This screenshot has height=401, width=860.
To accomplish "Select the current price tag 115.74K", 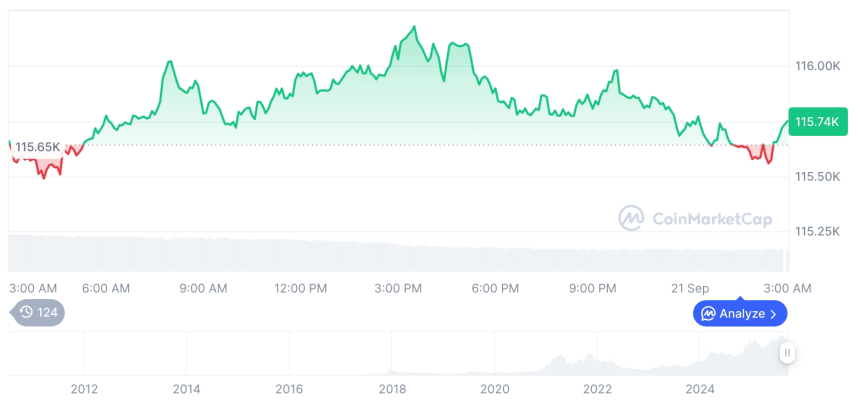I will [815, 121].
